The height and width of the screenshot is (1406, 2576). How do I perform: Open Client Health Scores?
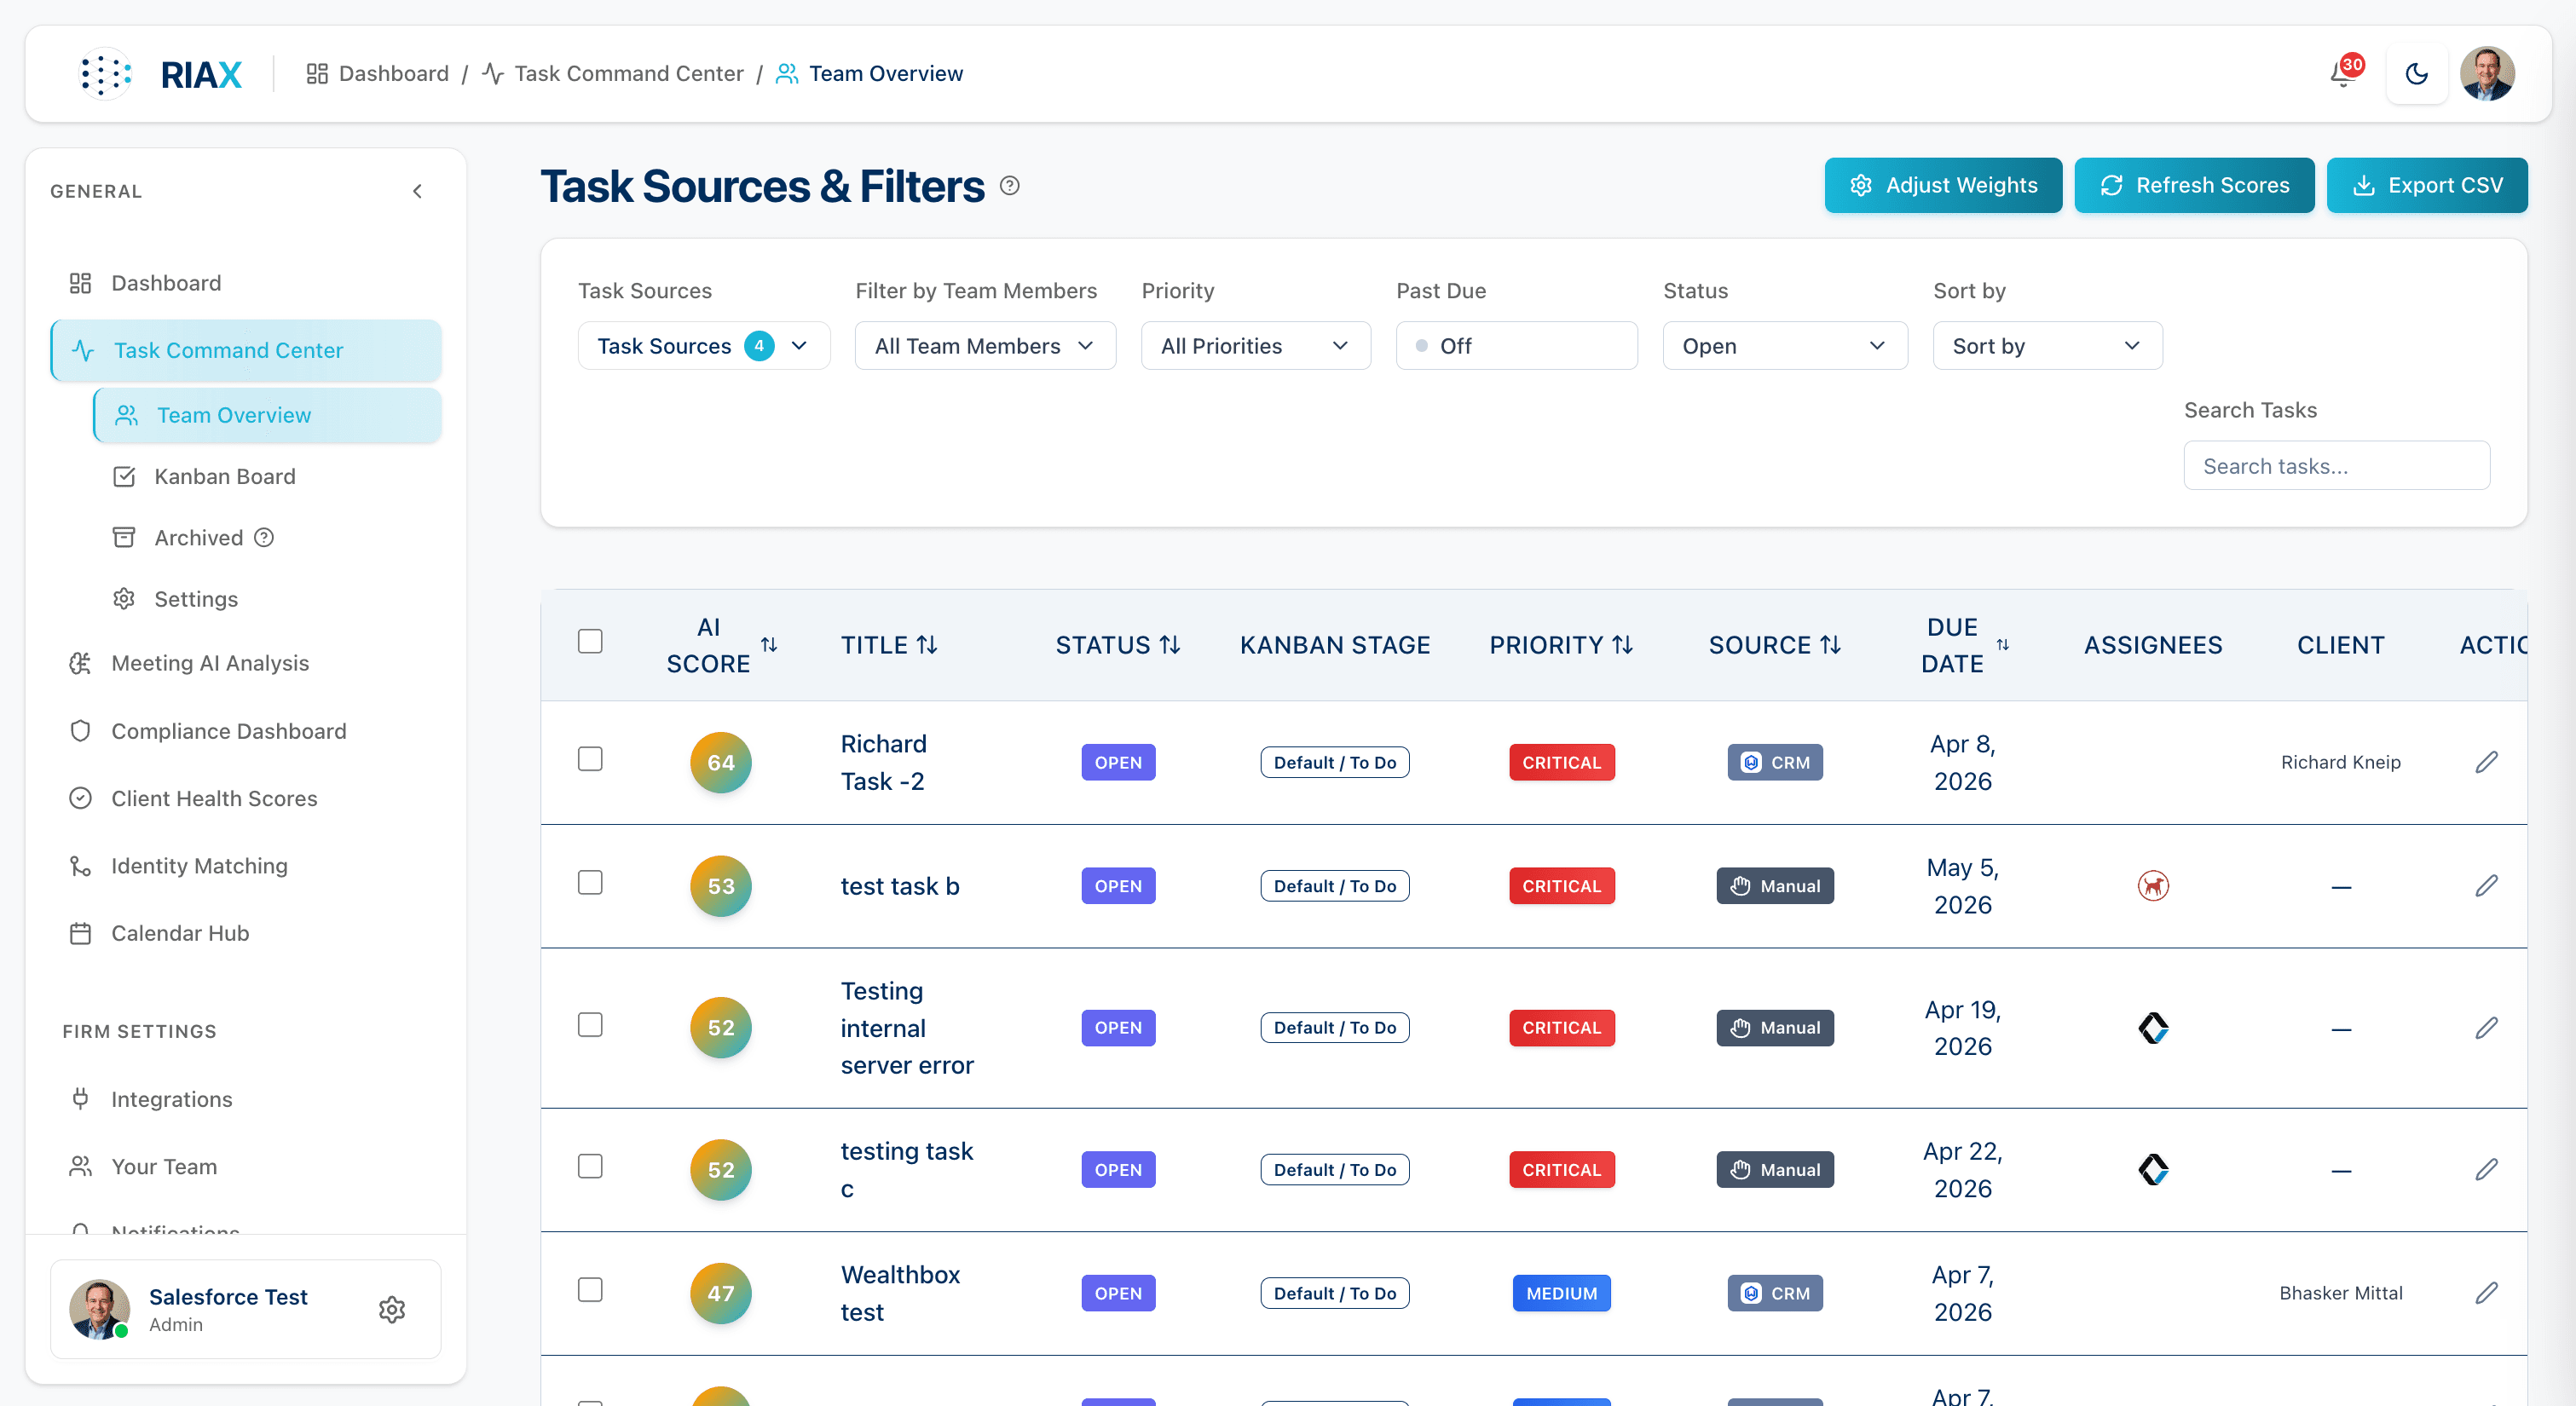pos(246,799)
